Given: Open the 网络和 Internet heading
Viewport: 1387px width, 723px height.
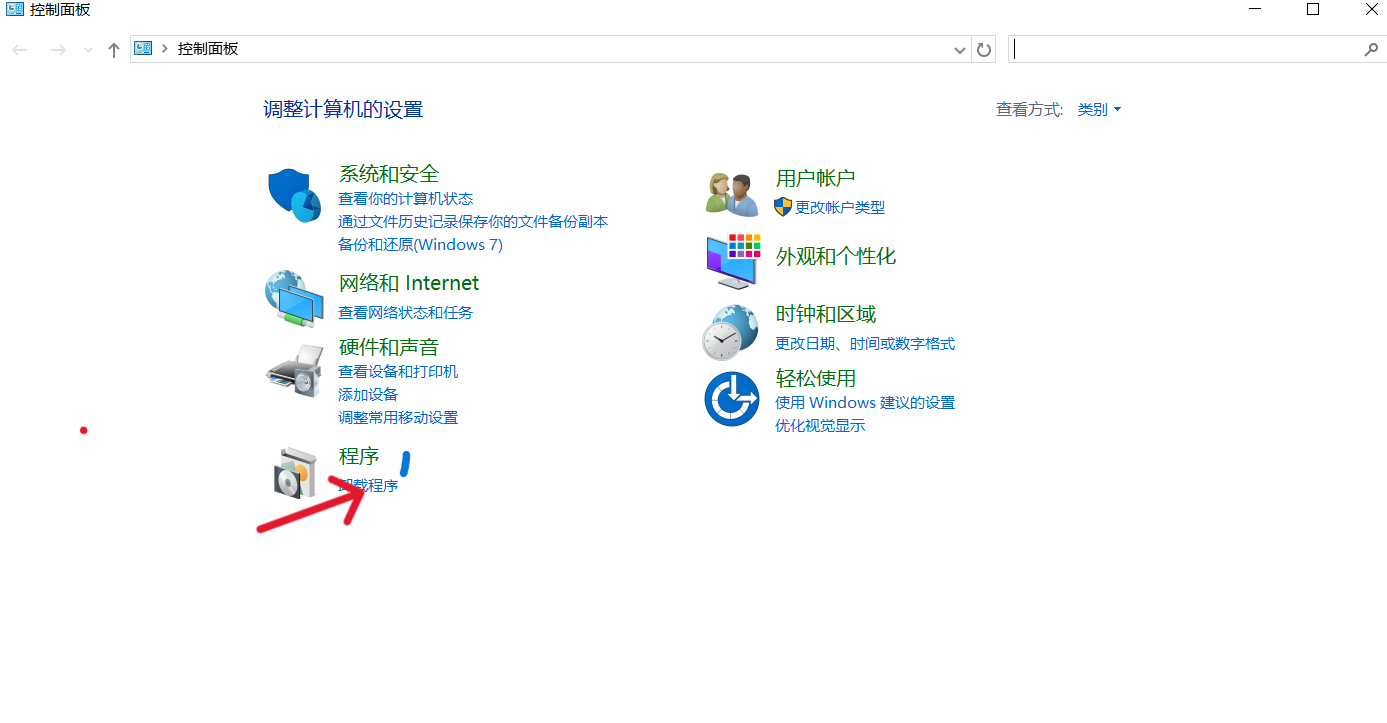Looking at the screenshot, I should (x=409, y=283).
